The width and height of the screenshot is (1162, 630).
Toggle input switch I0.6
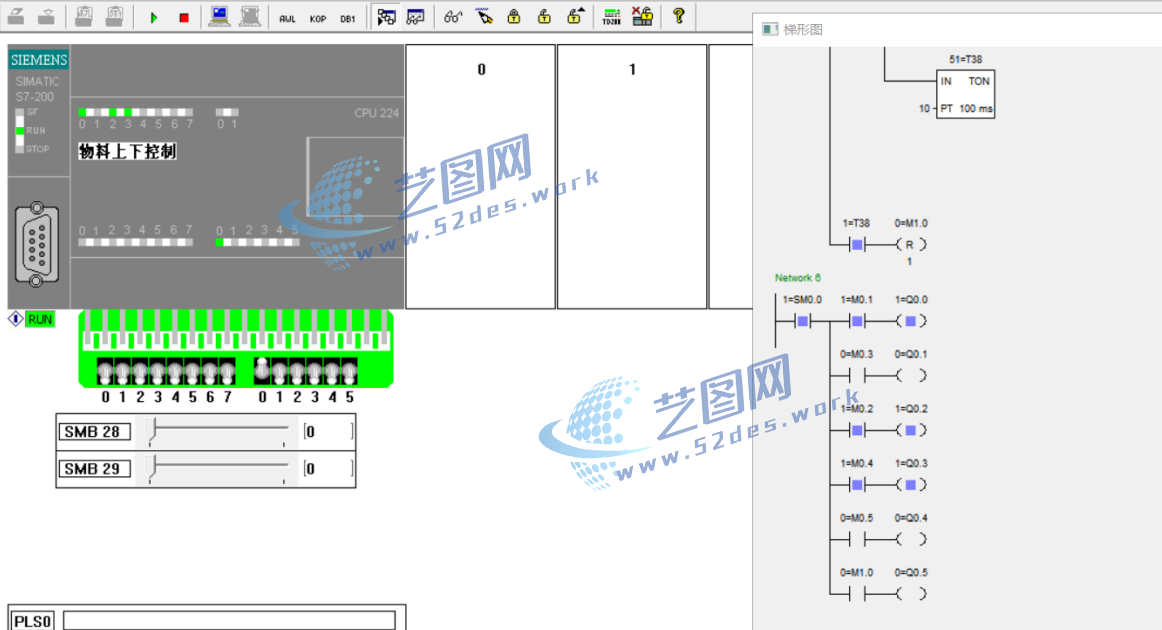210,371
